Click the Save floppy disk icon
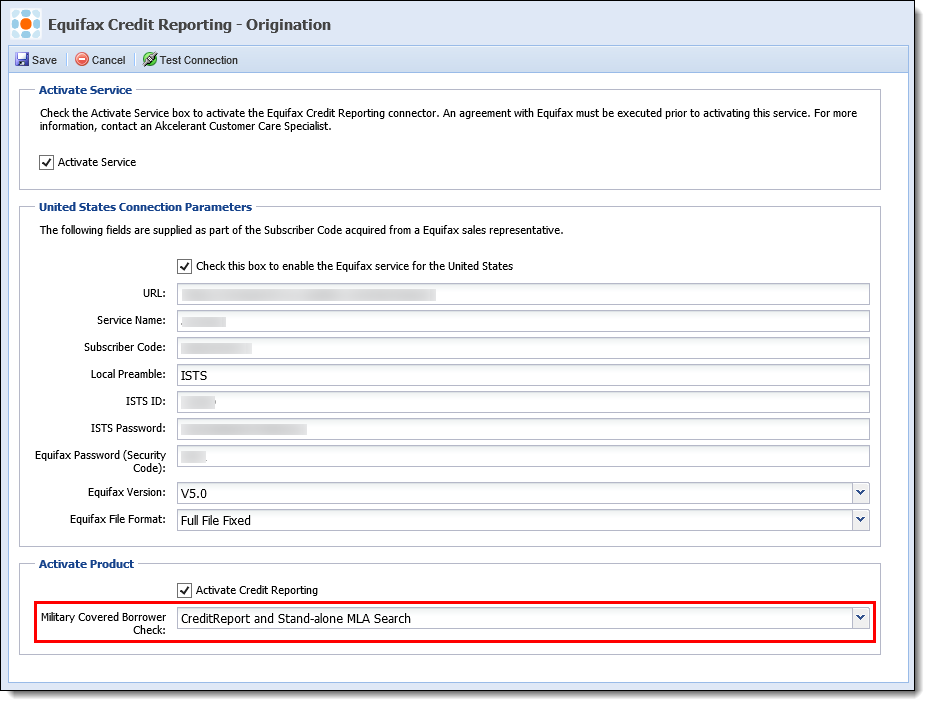The width and height of the screenshot is (930, 706). click(22, 59)
